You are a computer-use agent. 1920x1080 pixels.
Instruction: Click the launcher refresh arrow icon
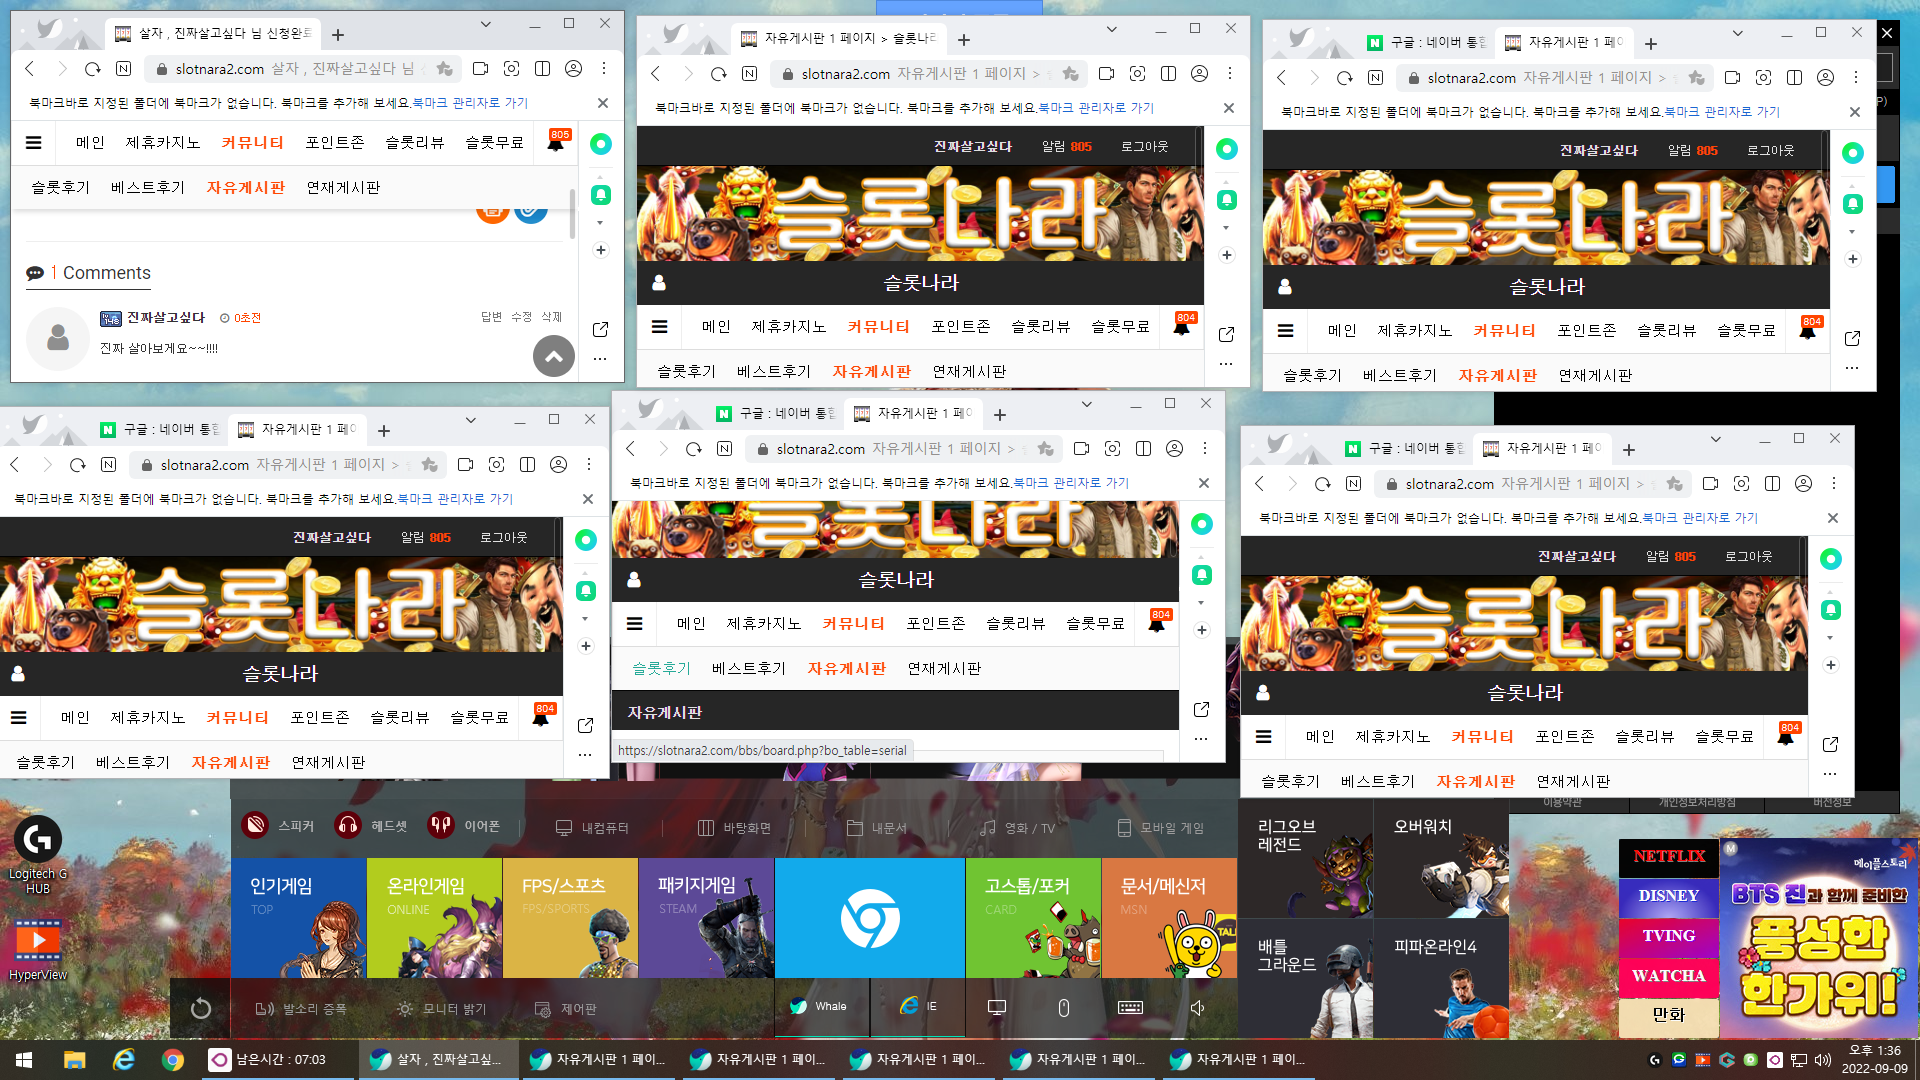200,1008
